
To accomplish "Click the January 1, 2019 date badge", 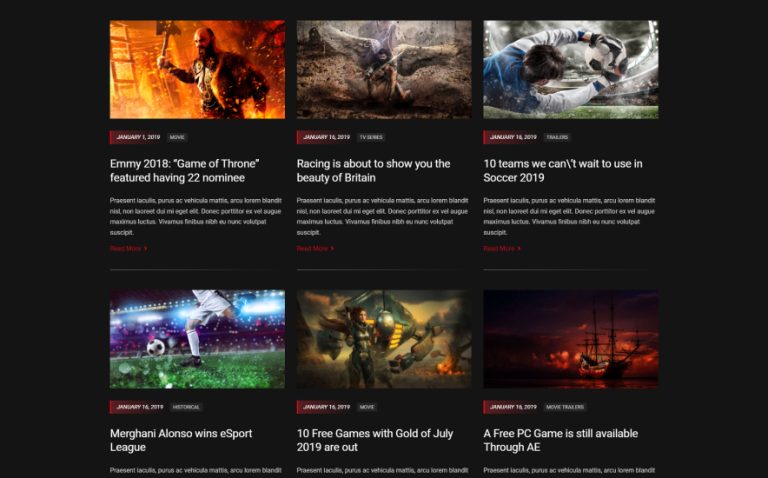I will tap(137, 137).
